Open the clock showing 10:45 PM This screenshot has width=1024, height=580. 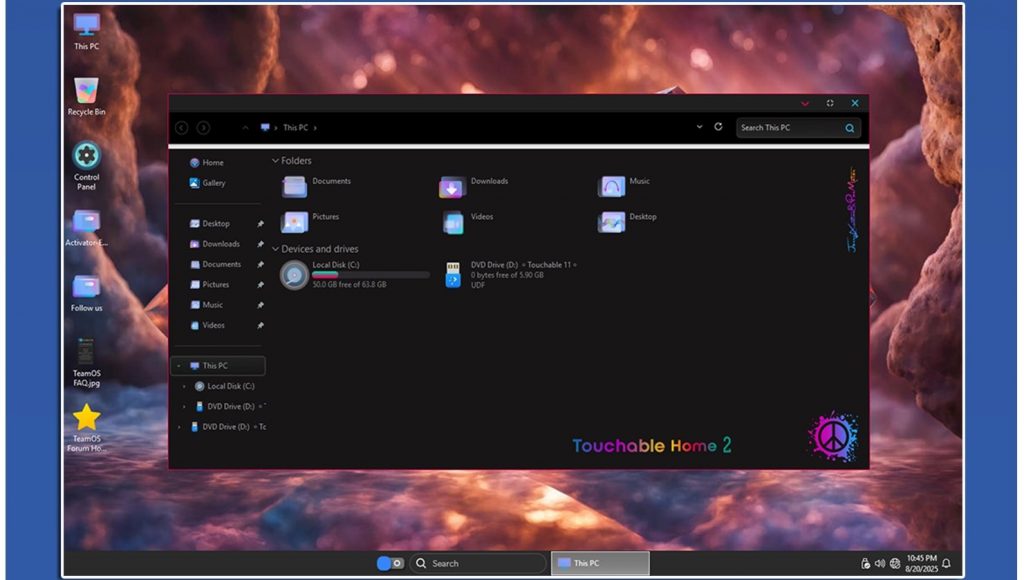(x=921, y=563)
